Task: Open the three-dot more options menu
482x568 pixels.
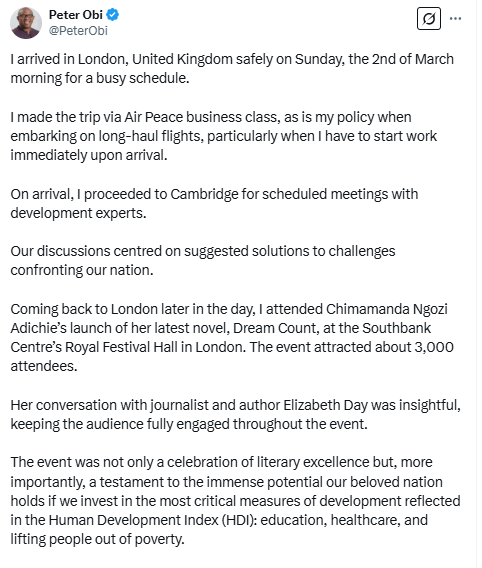Action: (455, 18)
